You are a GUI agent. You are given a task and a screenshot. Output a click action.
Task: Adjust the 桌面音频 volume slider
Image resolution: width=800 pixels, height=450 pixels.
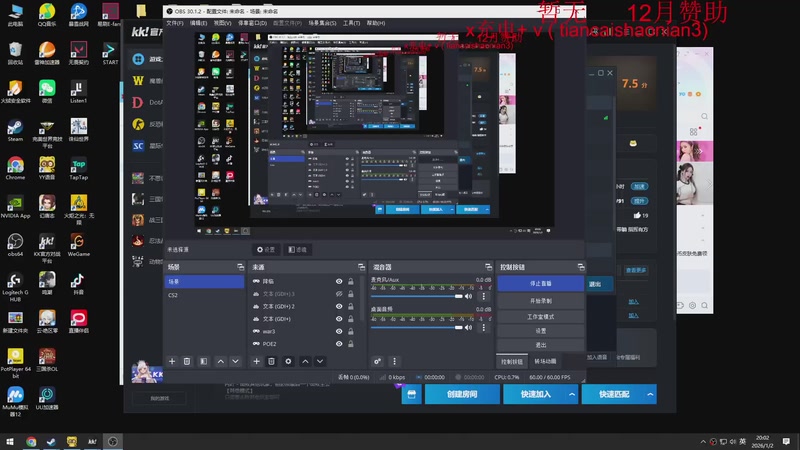(416, 328)
